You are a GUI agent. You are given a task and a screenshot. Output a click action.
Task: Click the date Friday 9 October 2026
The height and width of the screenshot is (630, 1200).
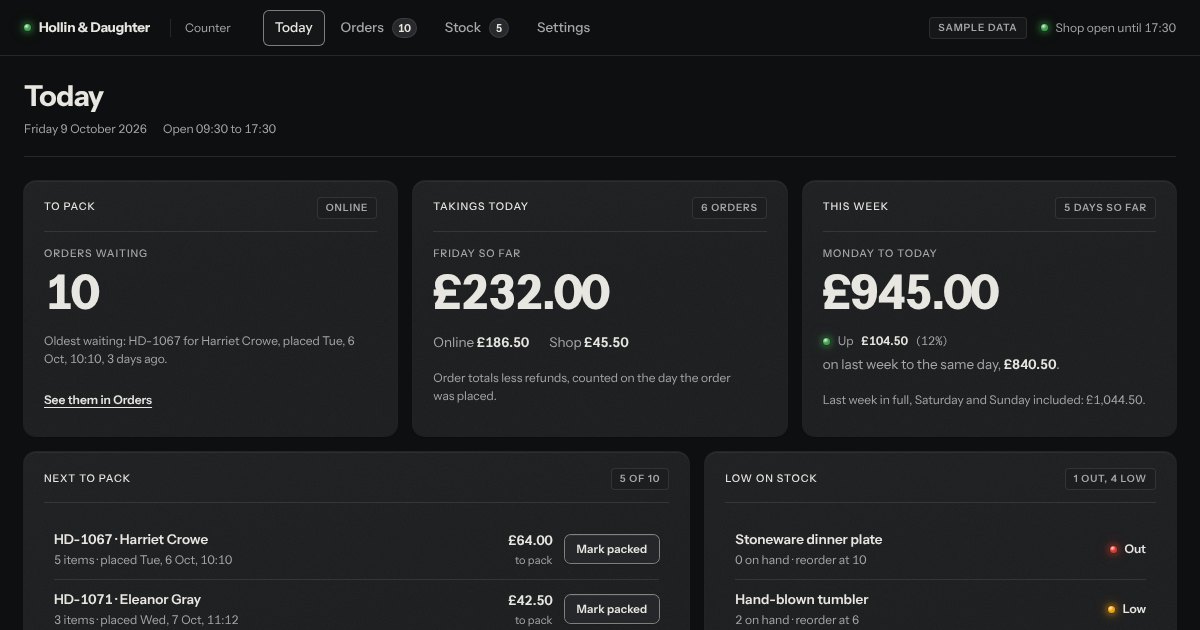click(86, 129)
